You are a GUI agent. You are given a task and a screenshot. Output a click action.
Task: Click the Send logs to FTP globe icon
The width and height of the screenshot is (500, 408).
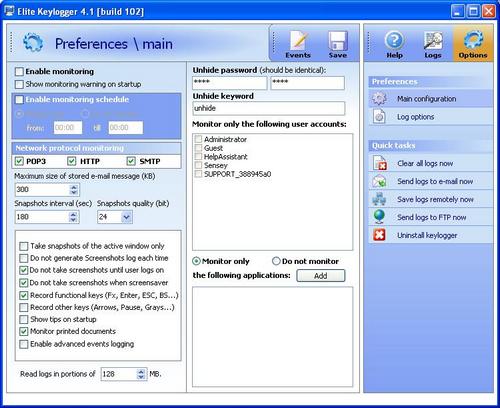point(379,217)
